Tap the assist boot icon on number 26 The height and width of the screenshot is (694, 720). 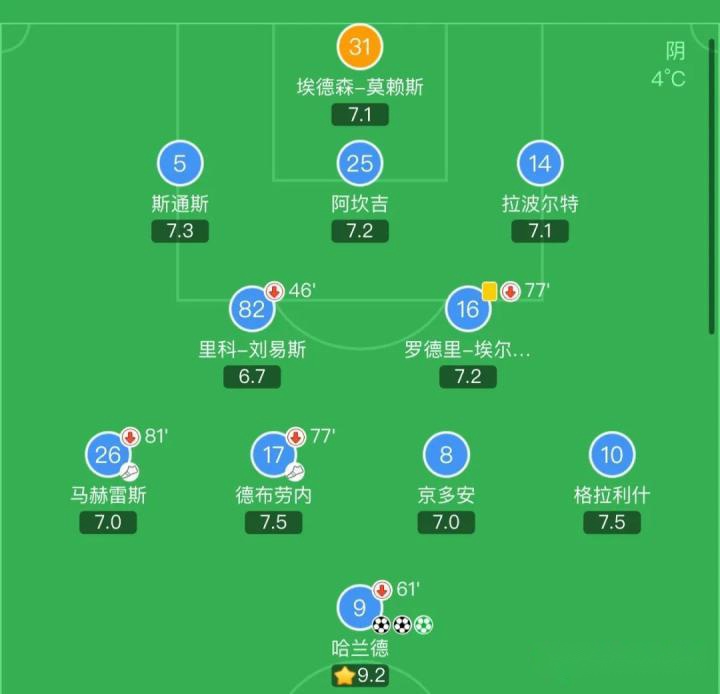pos(129,471)
